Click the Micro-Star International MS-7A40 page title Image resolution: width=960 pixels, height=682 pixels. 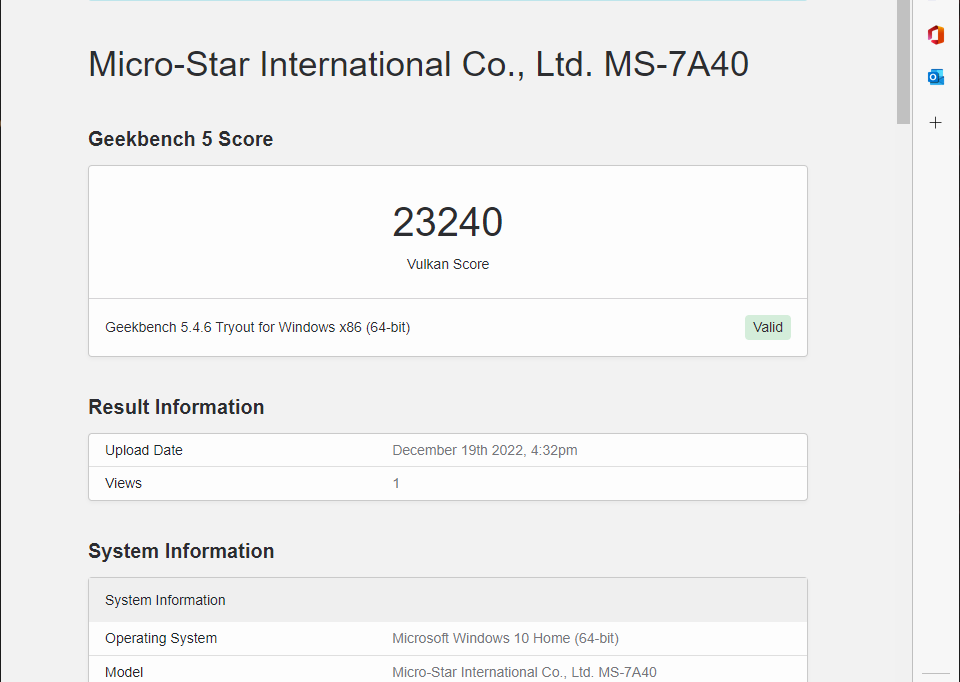click(418, 64)
